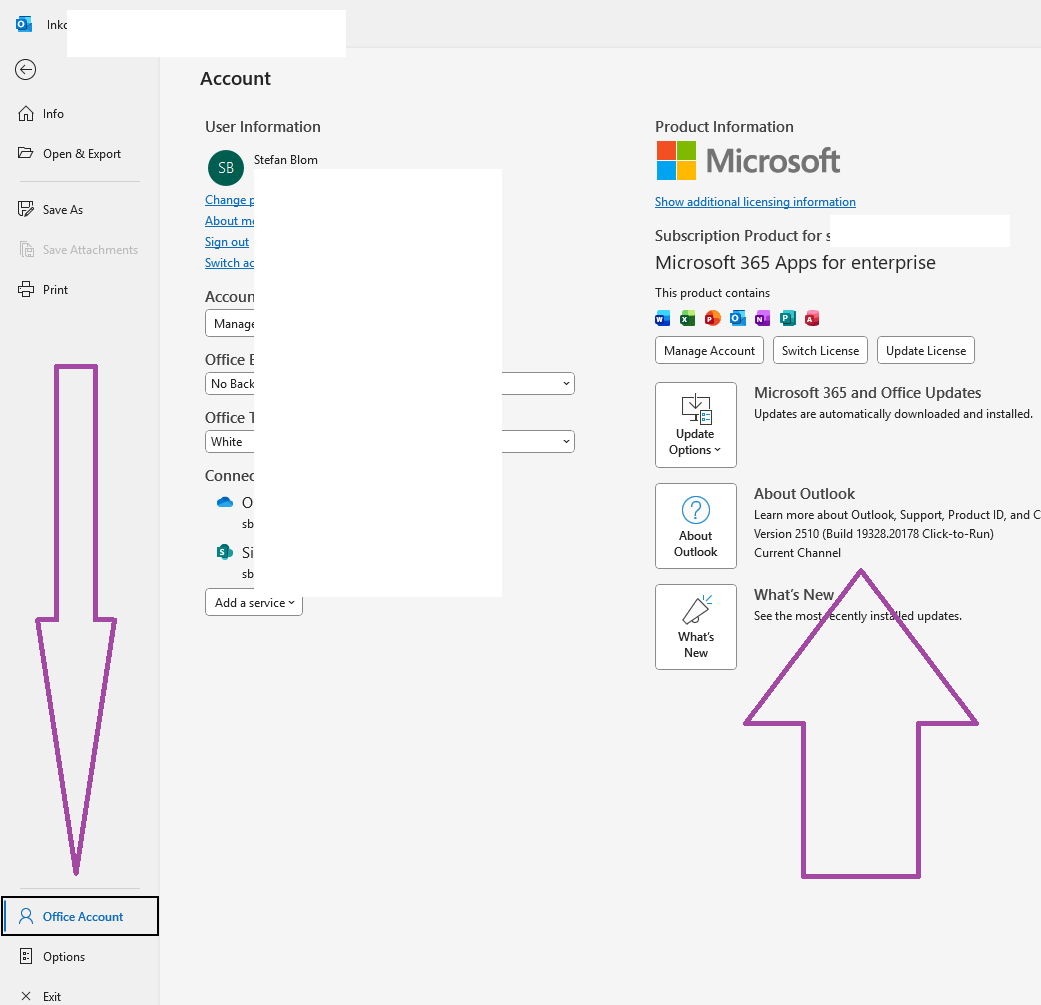
Task: Click the OneNote icon in product list
Action: (762, 319)
